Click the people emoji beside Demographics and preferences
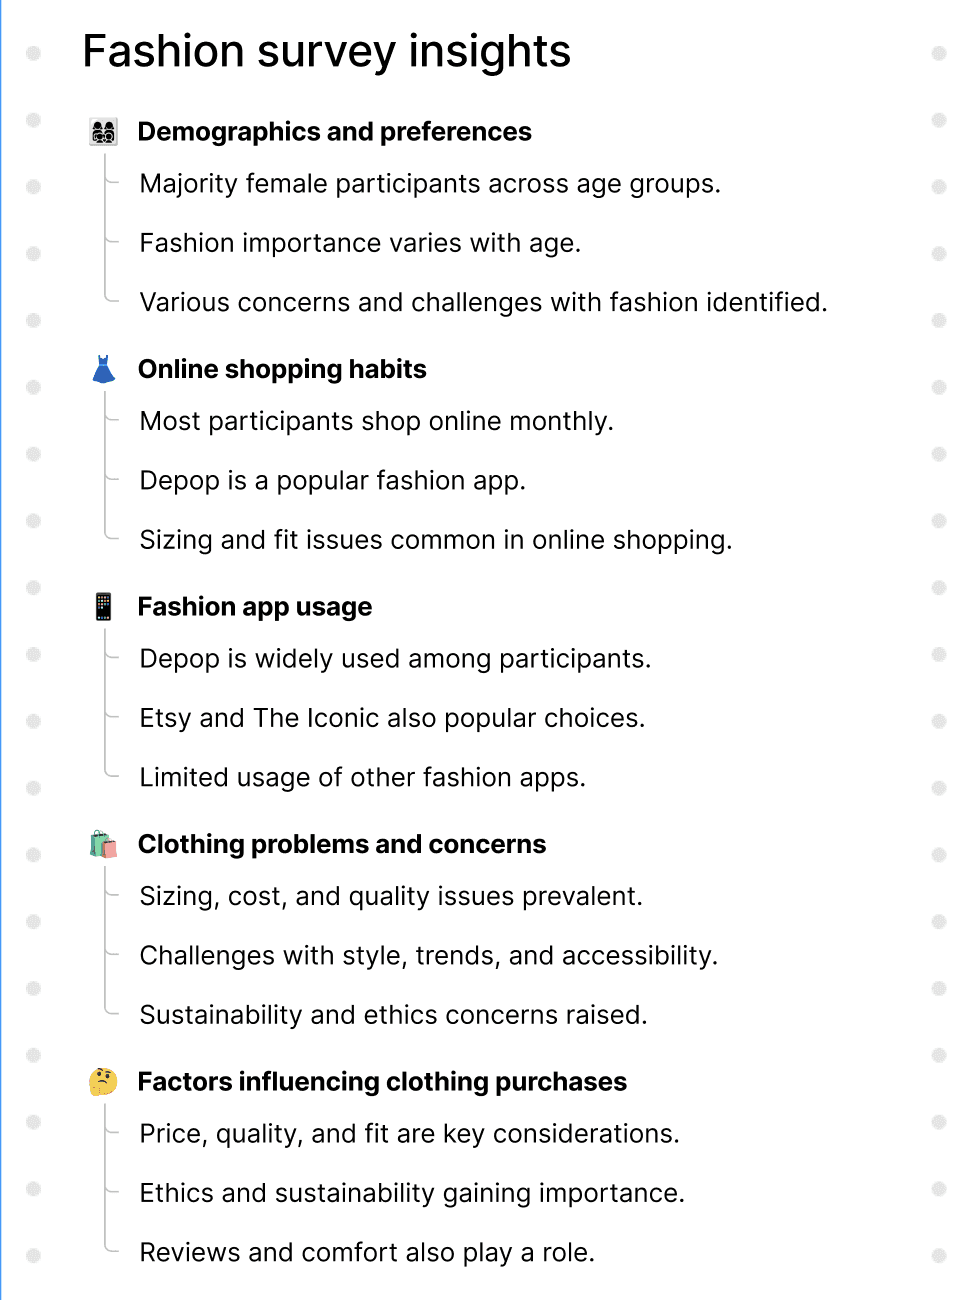The image size is (968, 1300). pyautogui.click(x=104, y=132)
